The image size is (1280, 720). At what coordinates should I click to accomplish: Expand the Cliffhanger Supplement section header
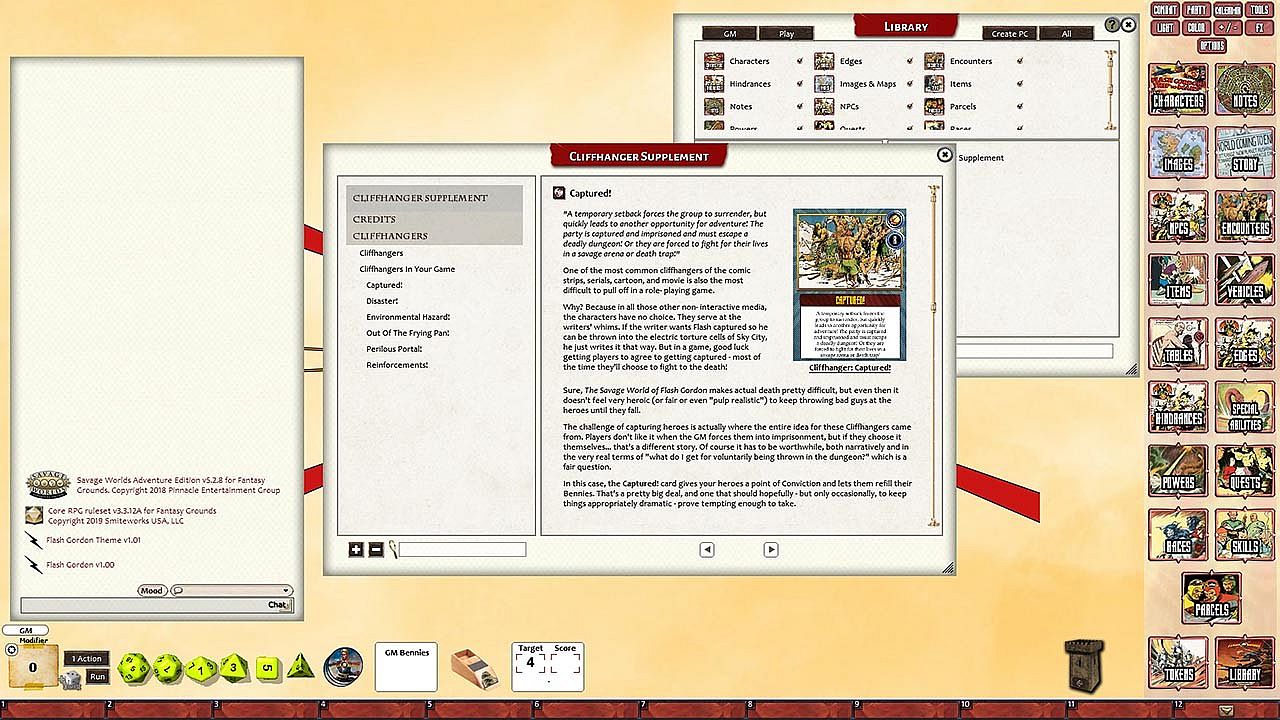(x=434, y=198)
